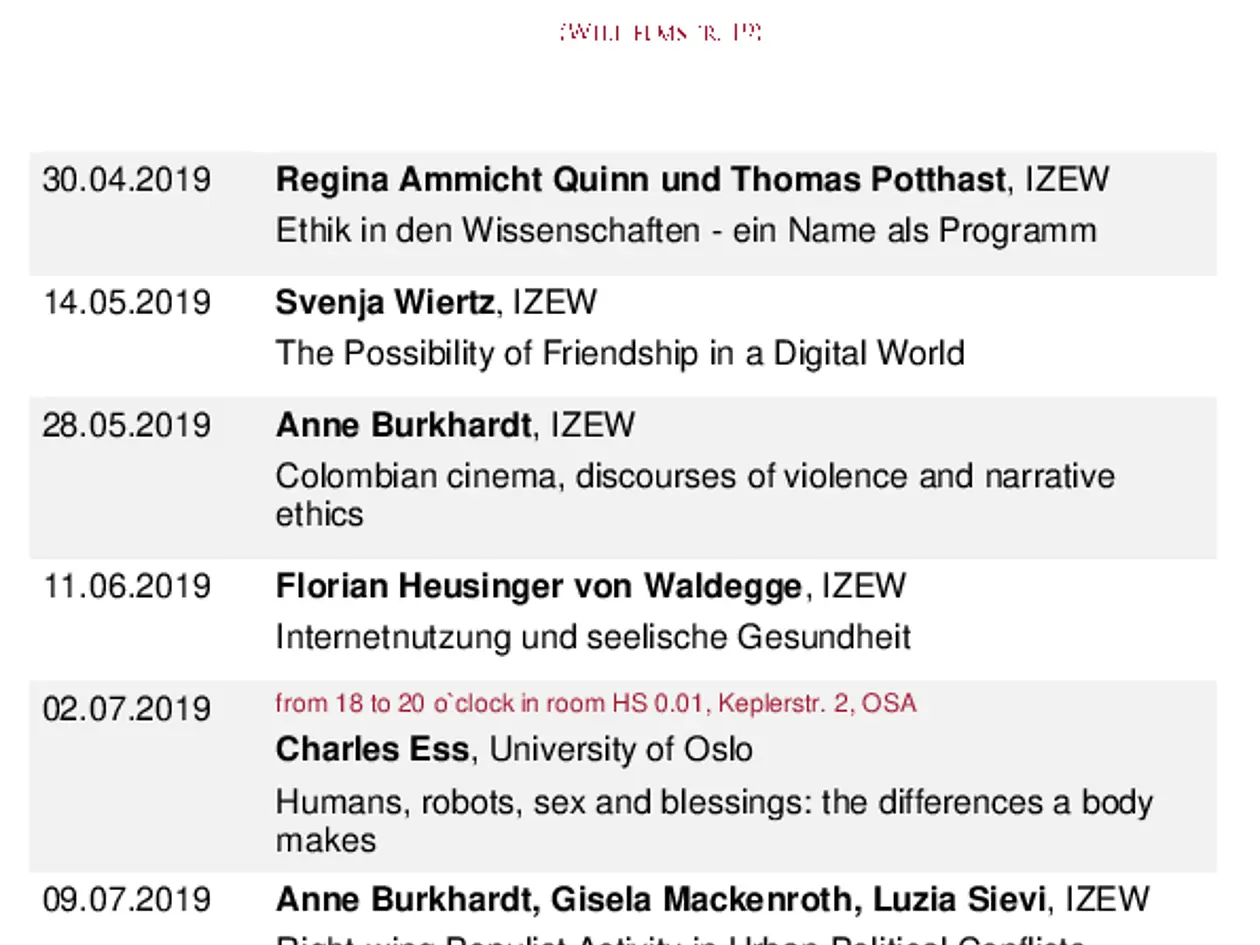The image size is (1260, 945).
Task: Click the speaker names Regina Ammicht Quinn und Thomas Potthast
Action: (x=641, y=180)
